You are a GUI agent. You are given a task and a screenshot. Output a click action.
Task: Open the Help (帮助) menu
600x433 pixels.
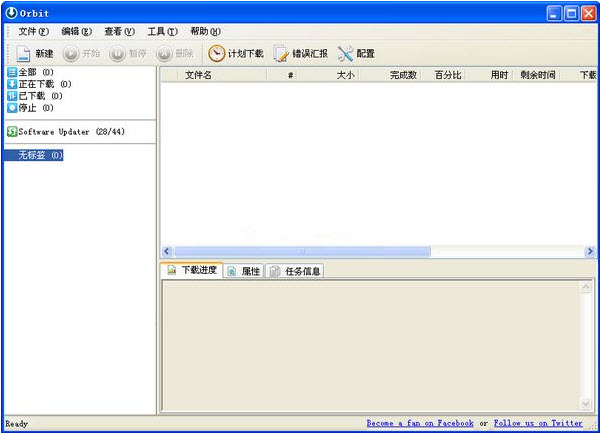[x=205, y=31]
